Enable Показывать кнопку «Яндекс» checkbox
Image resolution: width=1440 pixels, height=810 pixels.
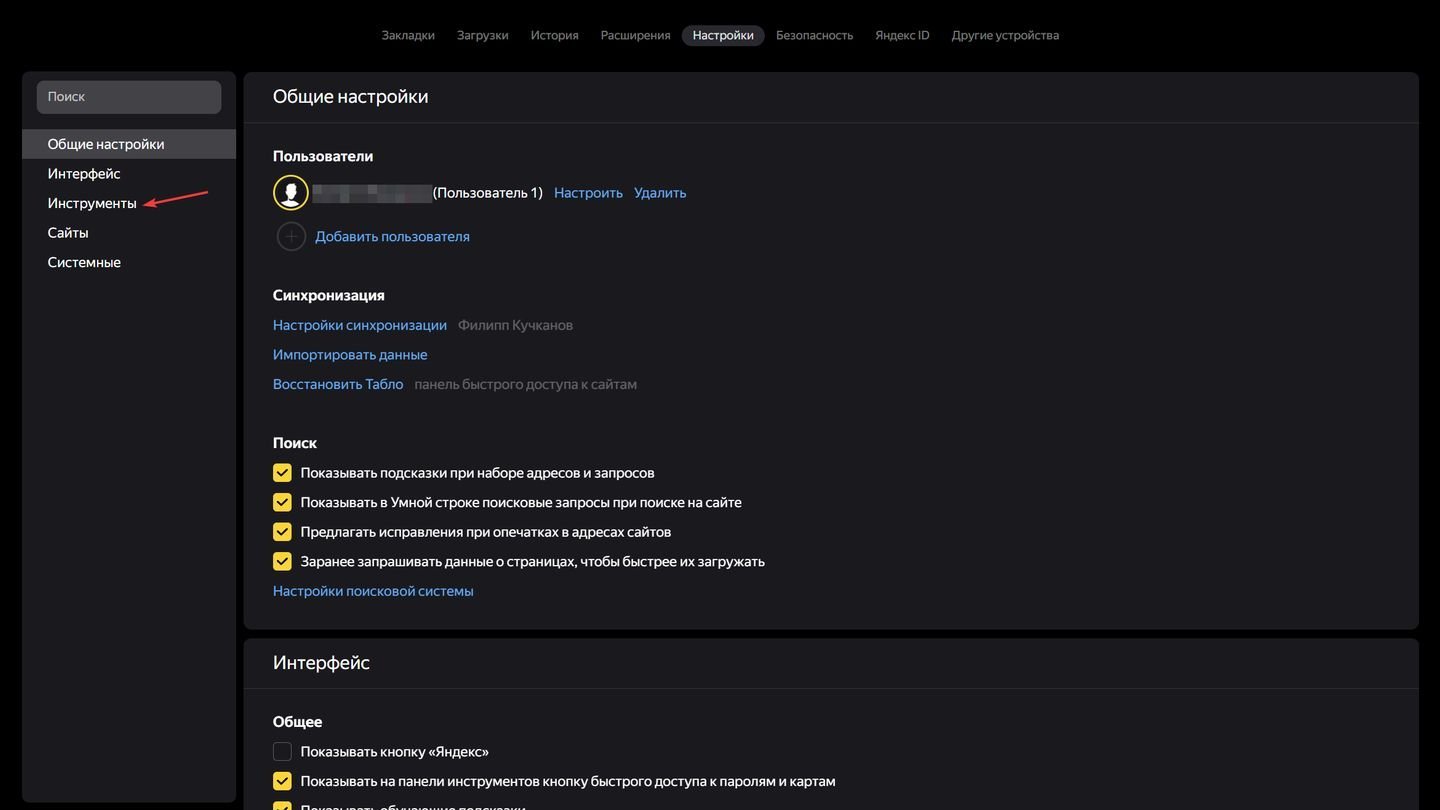[x=282, y=752]
